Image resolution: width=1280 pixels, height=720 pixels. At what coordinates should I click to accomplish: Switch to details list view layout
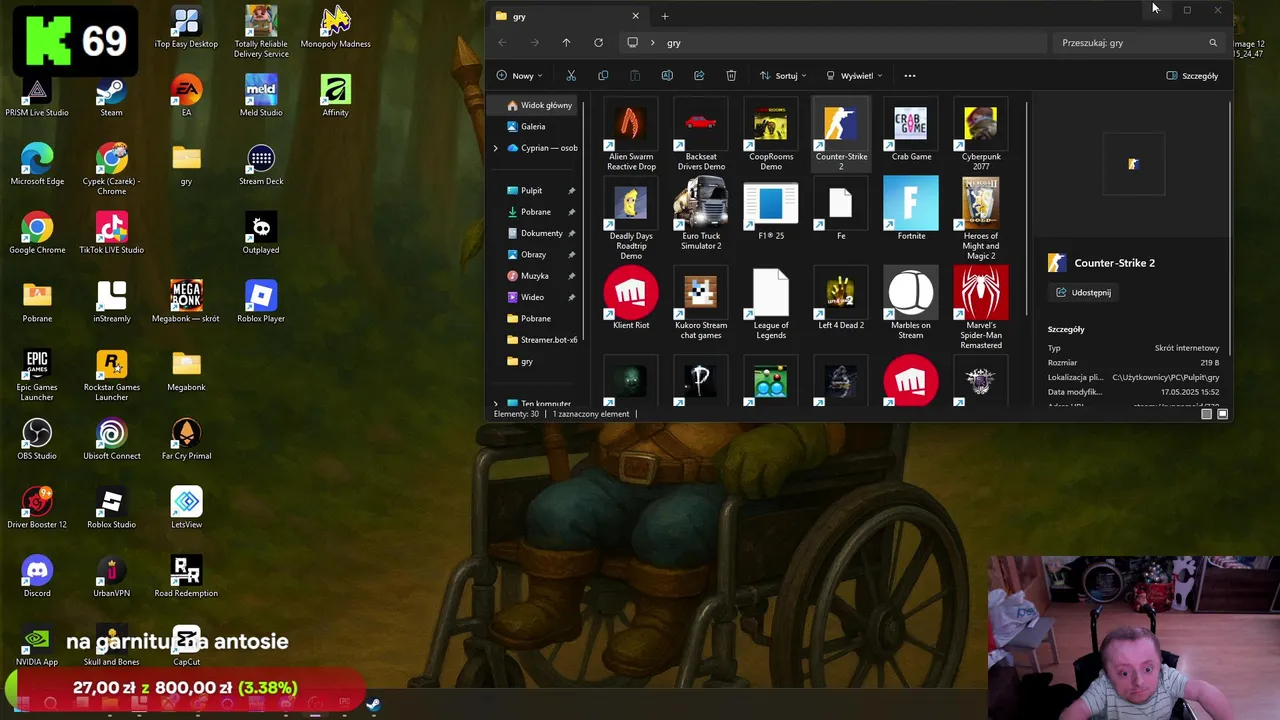pyautogui.click(x=1206, y=414)
